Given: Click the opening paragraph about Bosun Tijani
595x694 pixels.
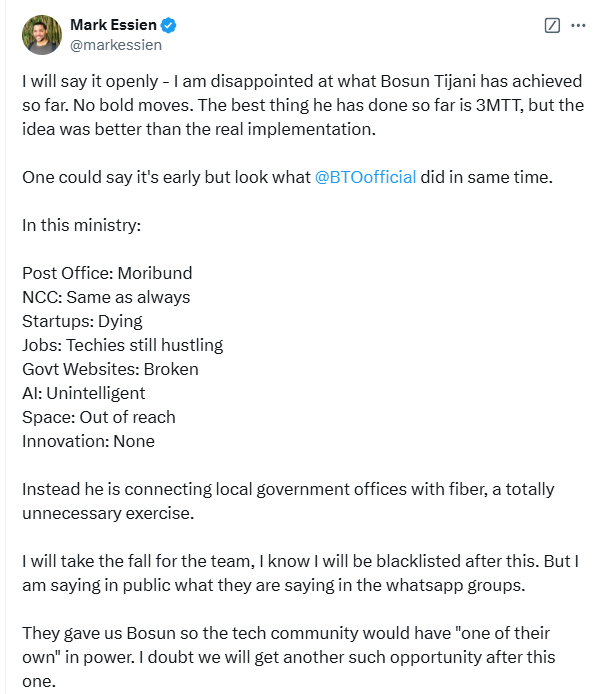Looking at the screenshot, I should (303, 105).
